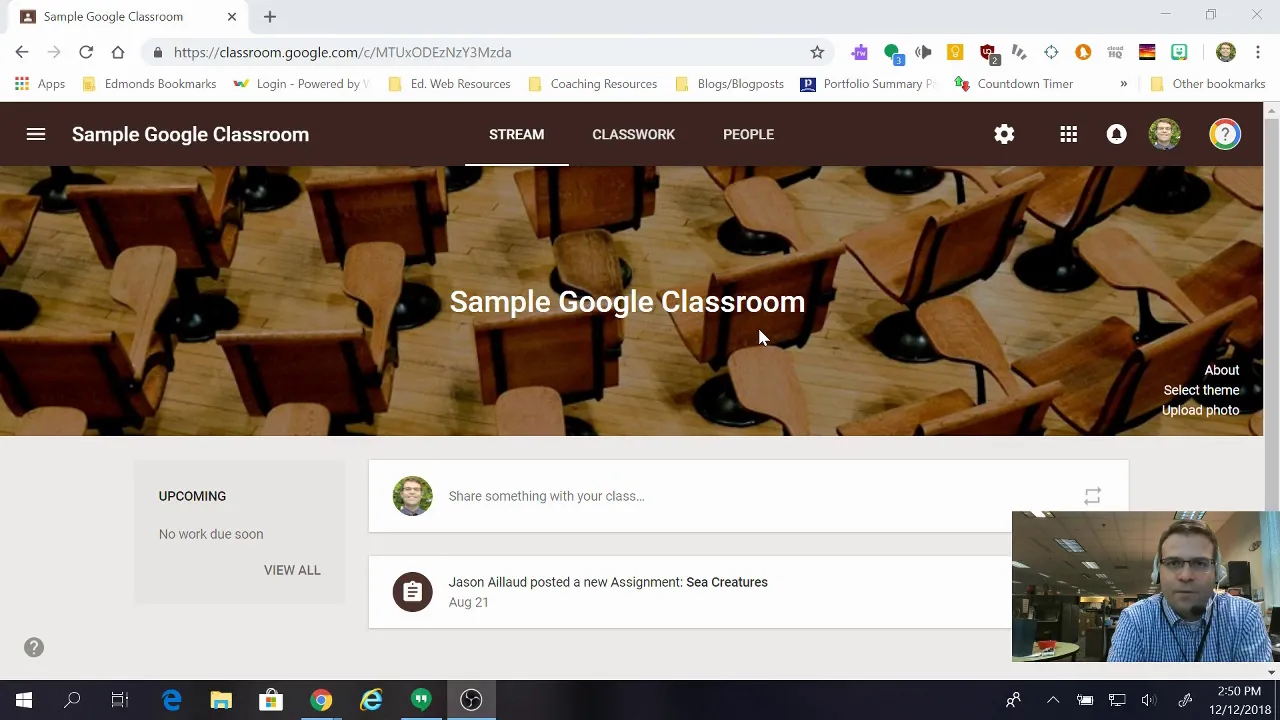Go back in browser

coord(22,52)
